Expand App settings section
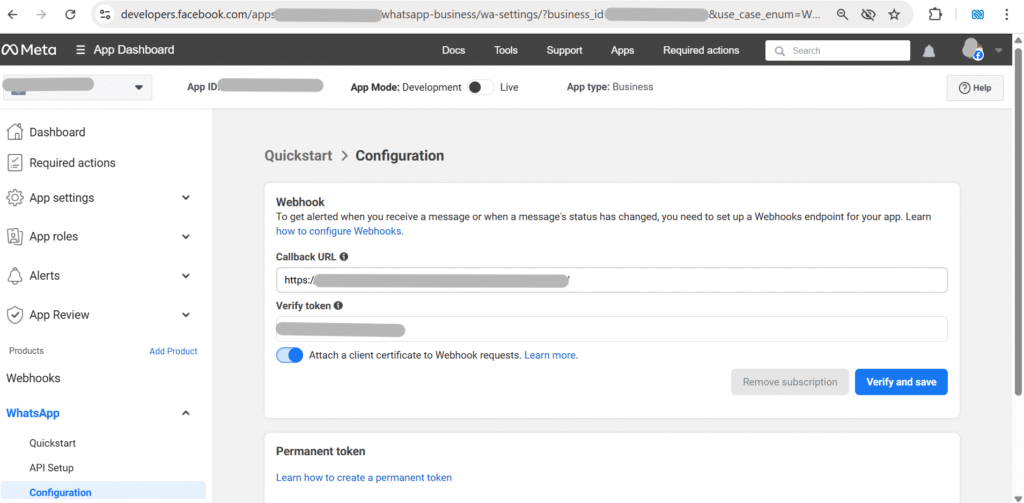The width and height of the screenshot is (1024, 503). pos(185,198)
